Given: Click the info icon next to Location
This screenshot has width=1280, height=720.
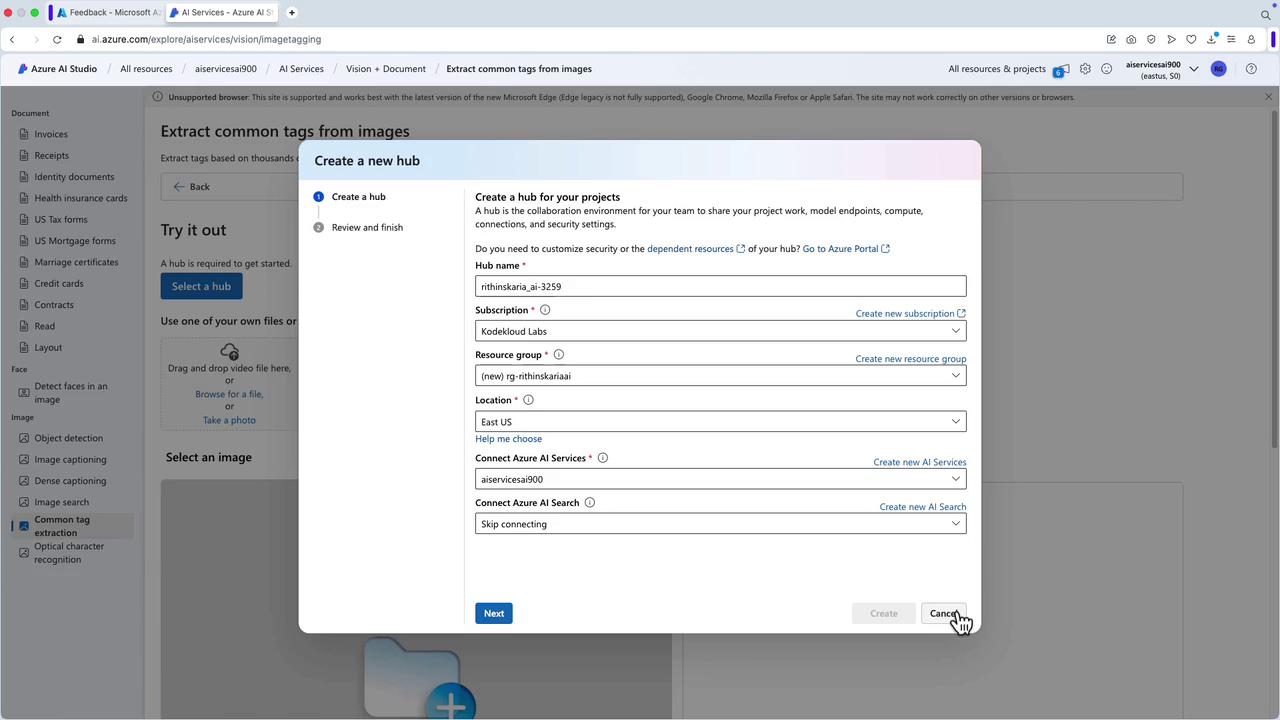Looking at the screenshot, I should click(x=529, y=400).
